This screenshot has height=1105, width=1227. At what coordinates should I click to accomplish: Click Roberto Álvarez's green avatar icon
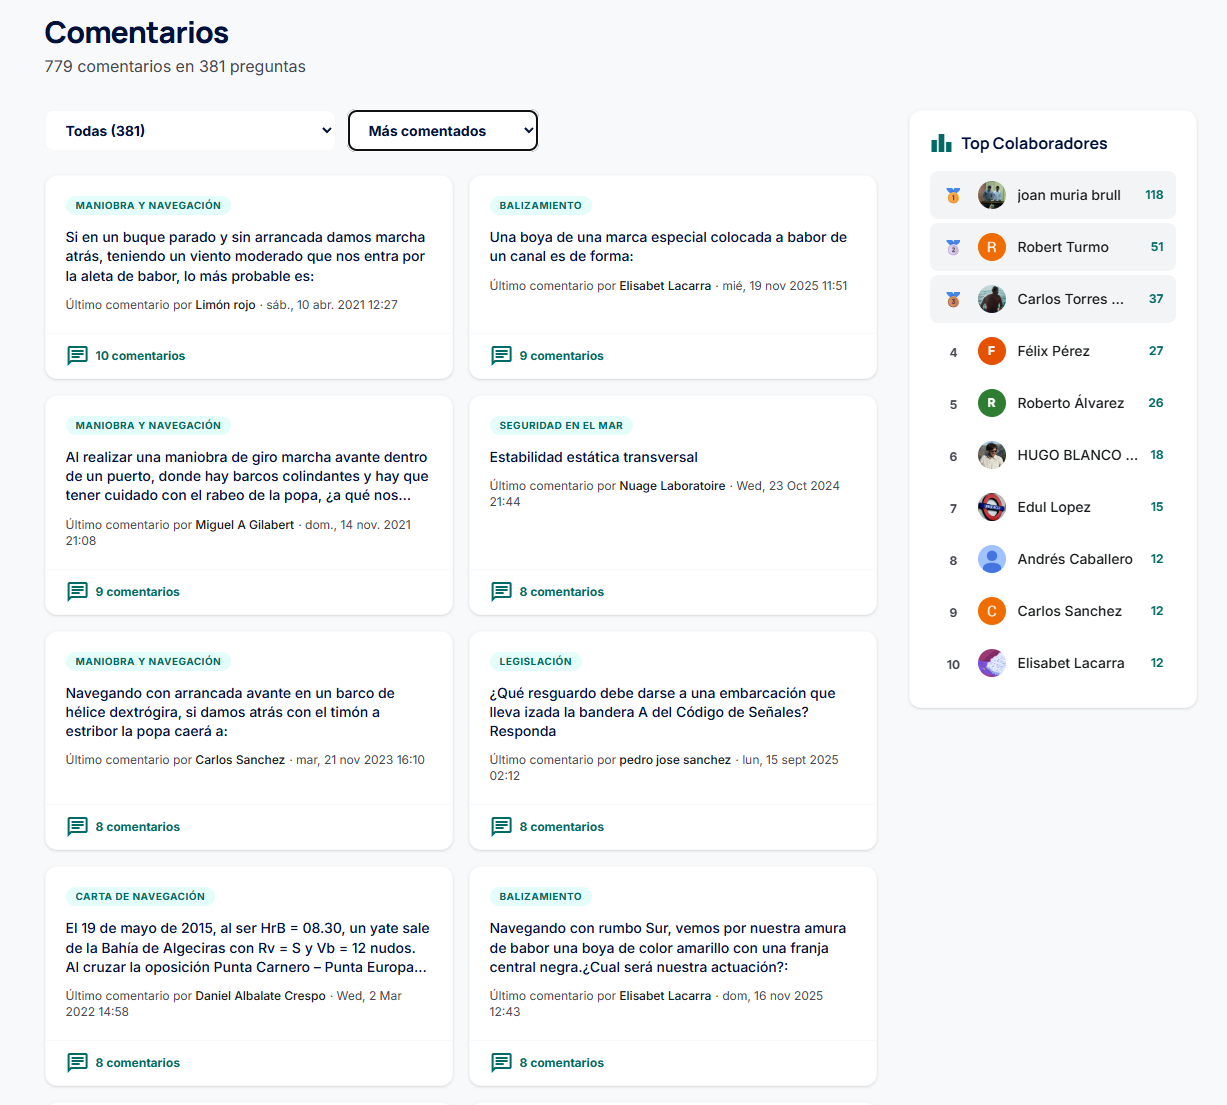coord(991,403)
